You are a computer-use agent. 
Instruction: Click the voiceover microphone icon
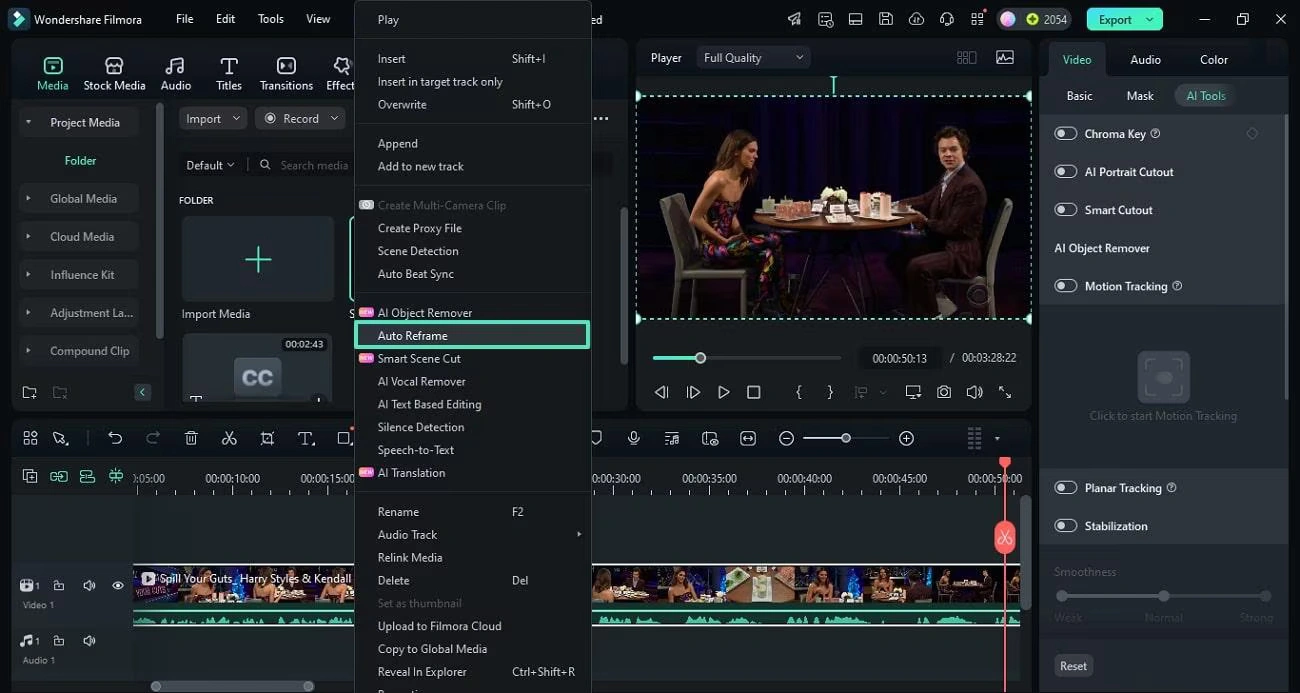tap(633, 438)
